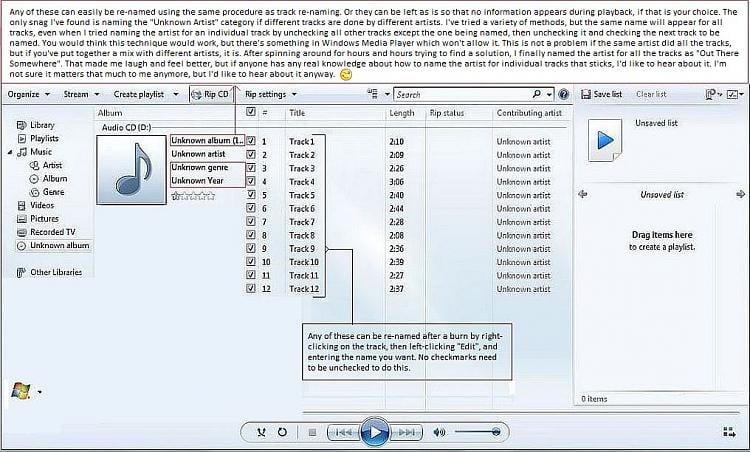Open the search options dropdown arrow

(549, 95)
